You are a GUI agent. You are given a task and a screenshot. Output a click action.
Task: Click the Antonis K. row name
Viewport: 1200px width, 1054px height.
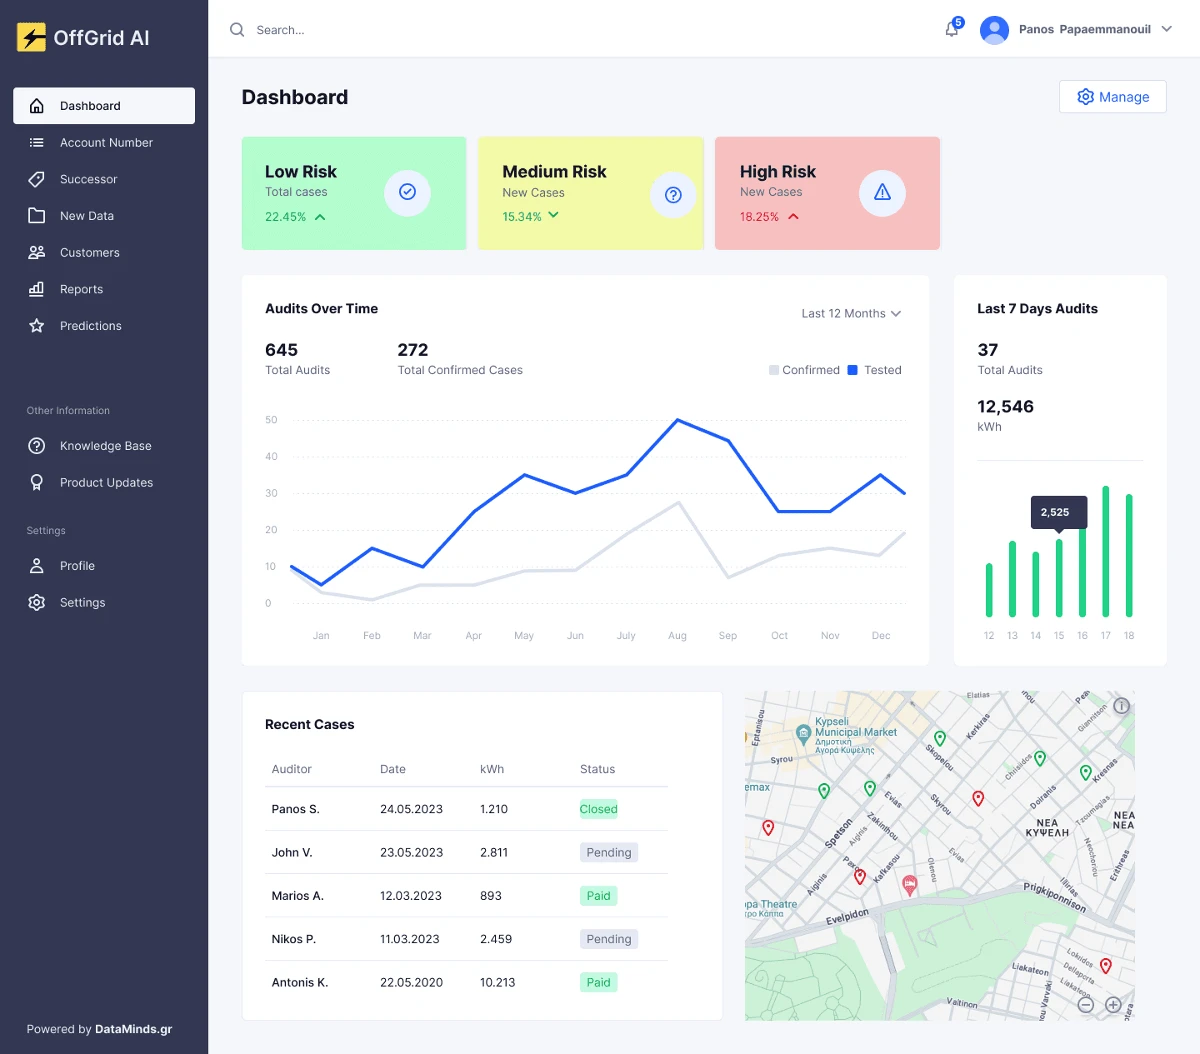(300, 983)
